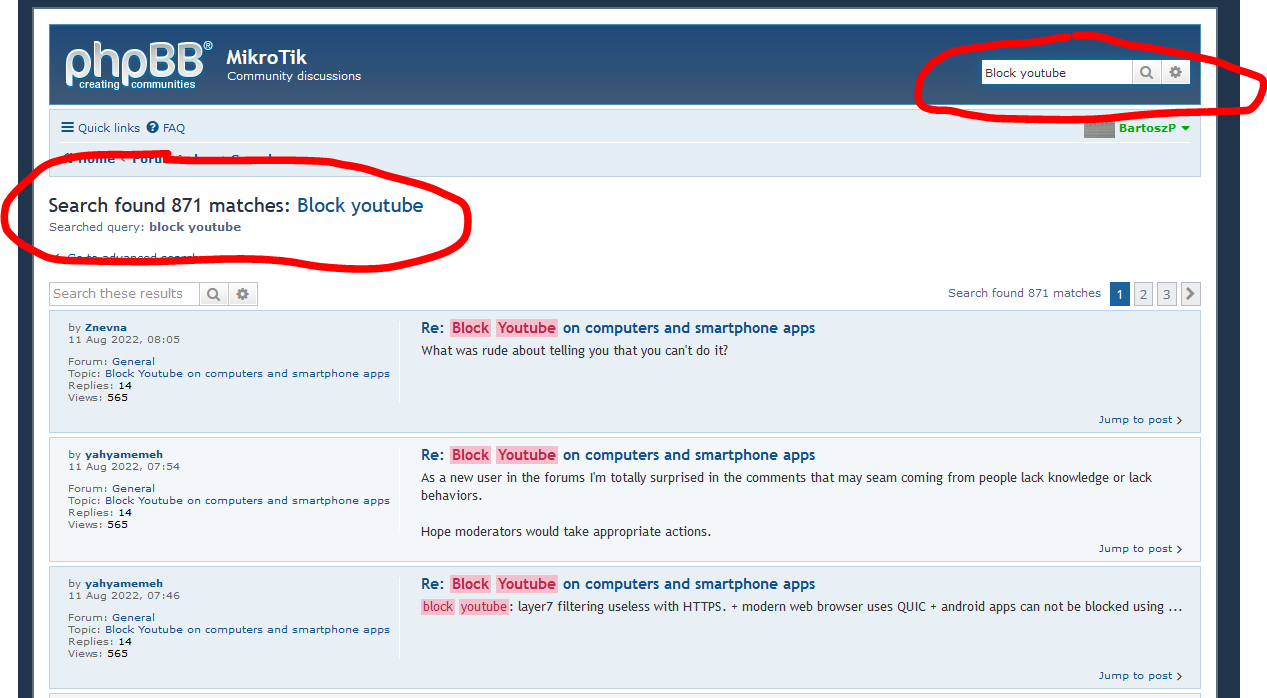This screenshot has width=1267, height=698.
Task: Go to results page 3
Action: pyautogui.click(x=1167, y=294)
